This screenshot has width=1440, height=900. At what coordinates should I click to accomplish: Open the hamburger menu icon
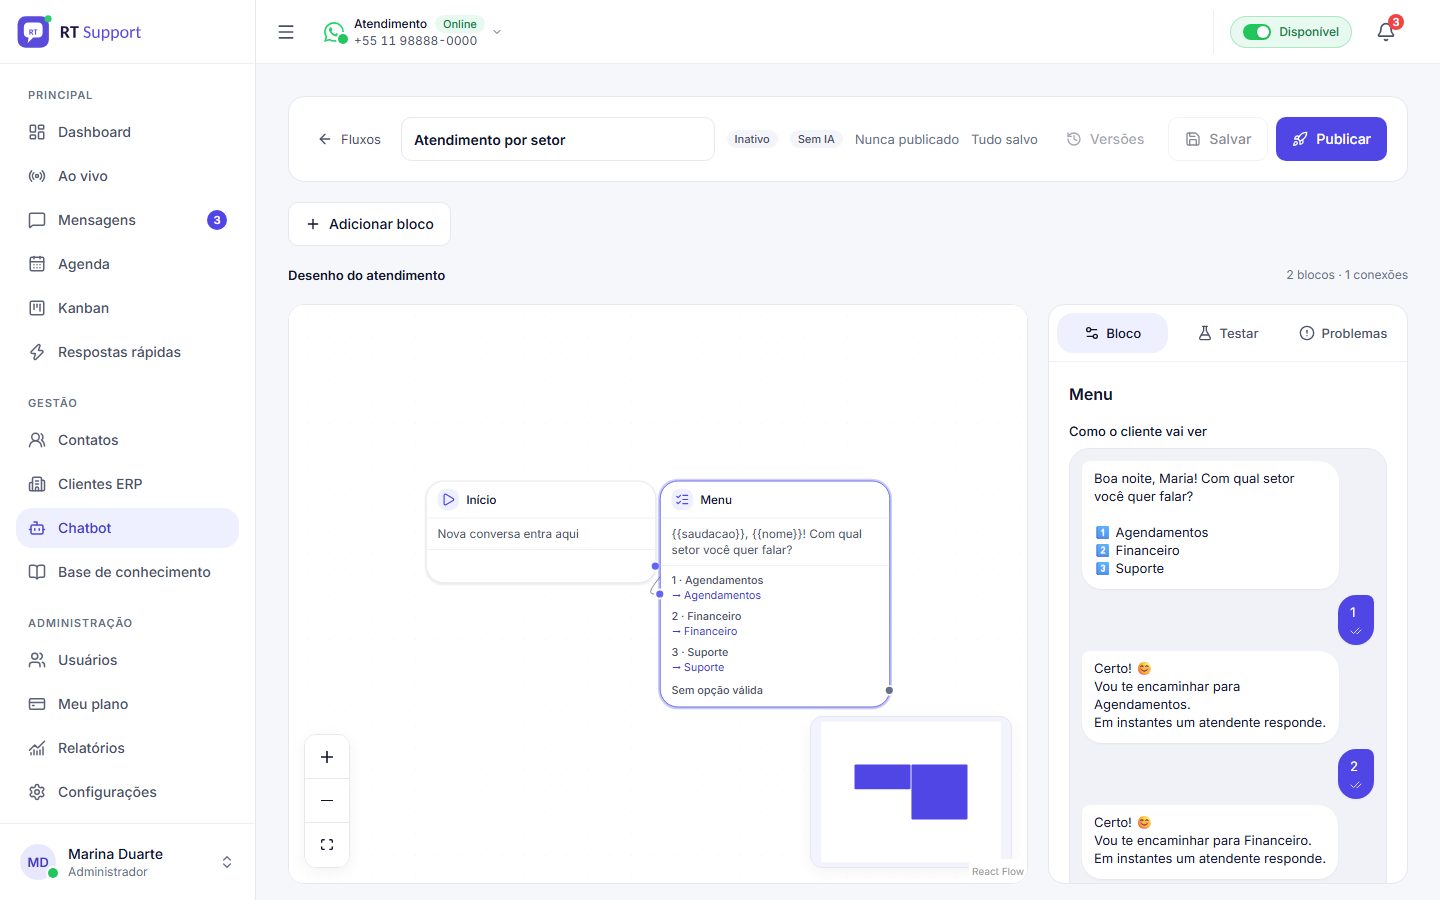point(286,32)
